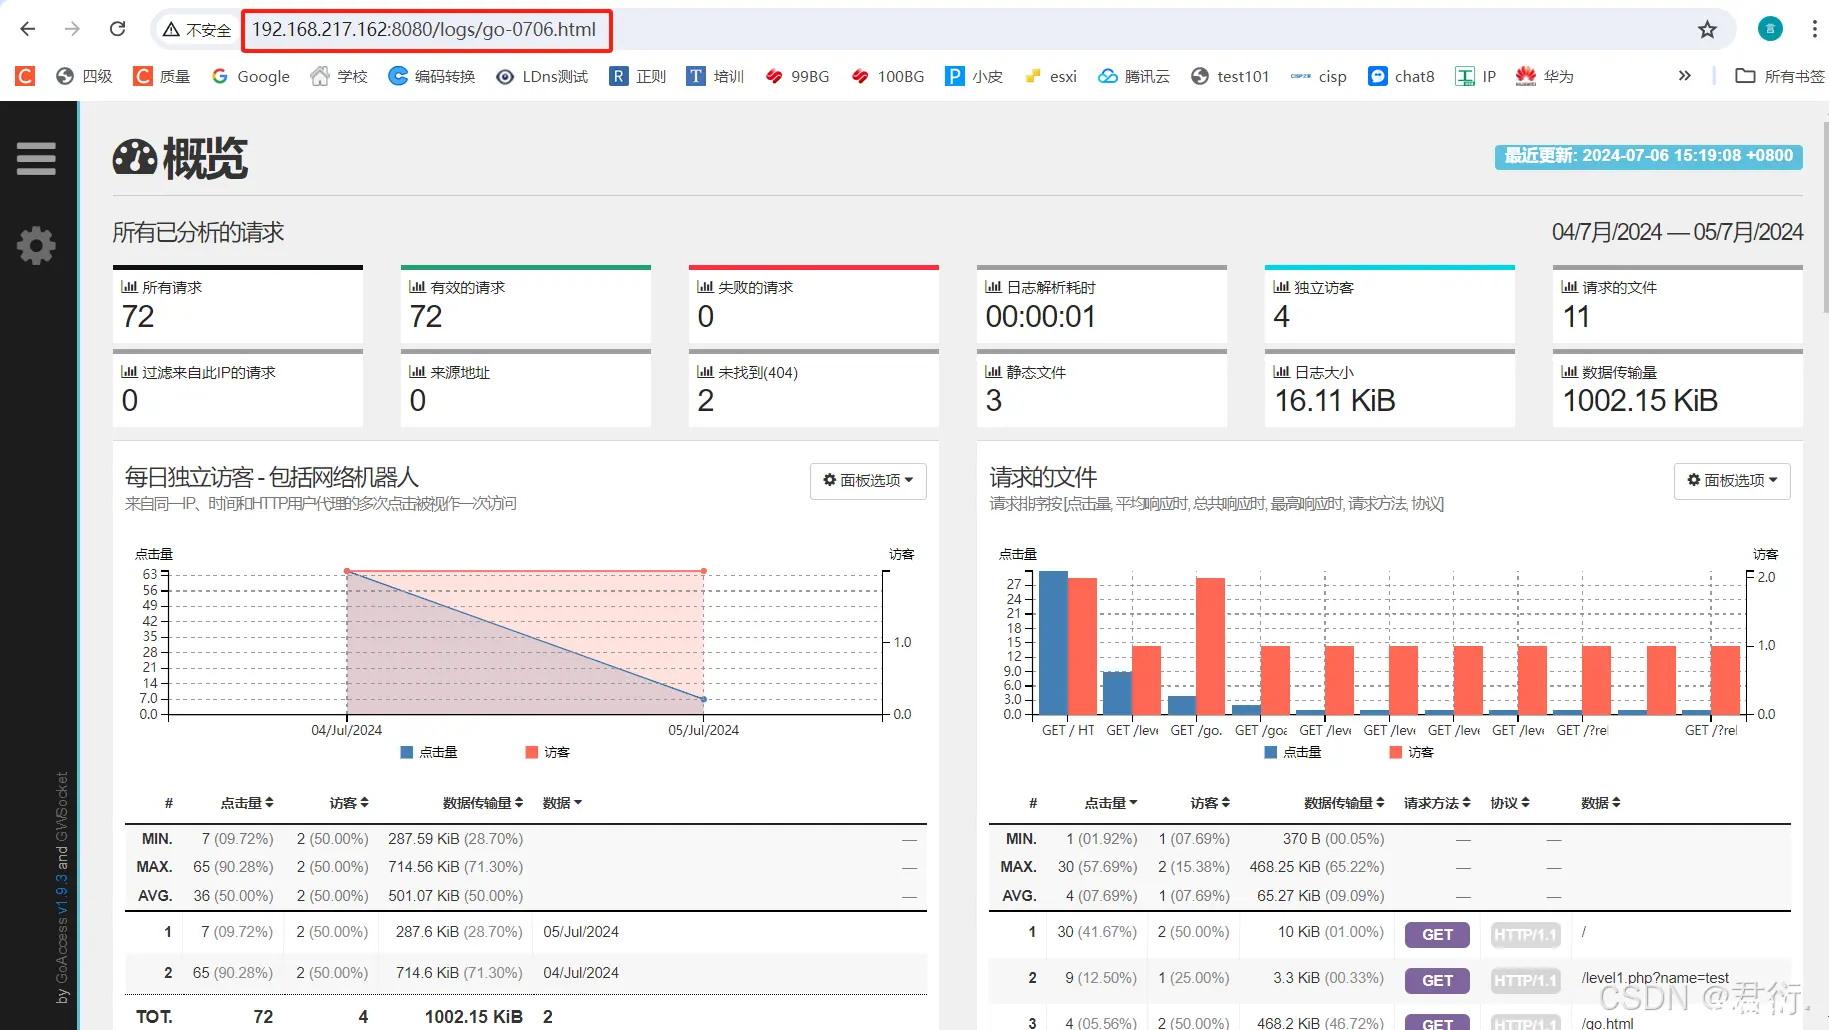Expand the 数据 column dropdown in visitors table

[562, 803]
